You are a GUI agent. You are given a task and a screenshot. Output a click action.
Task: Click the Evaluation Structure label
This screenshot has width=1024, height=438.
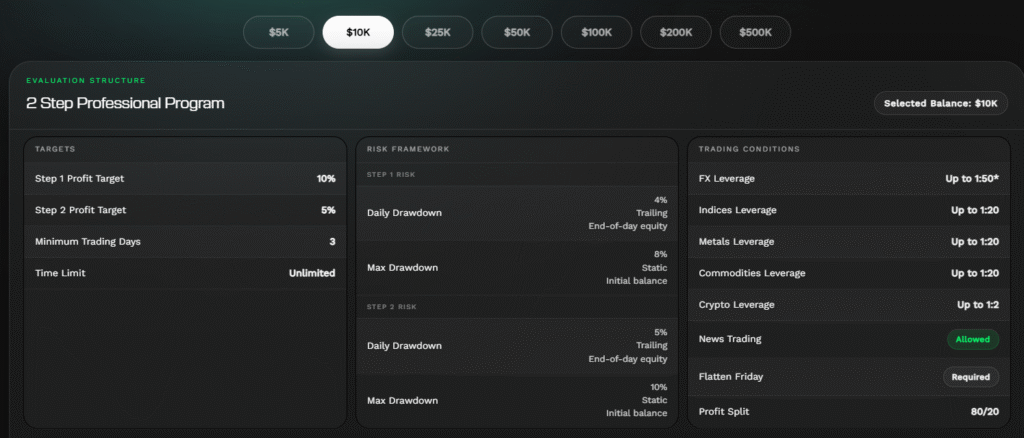(x=86, y=81)
